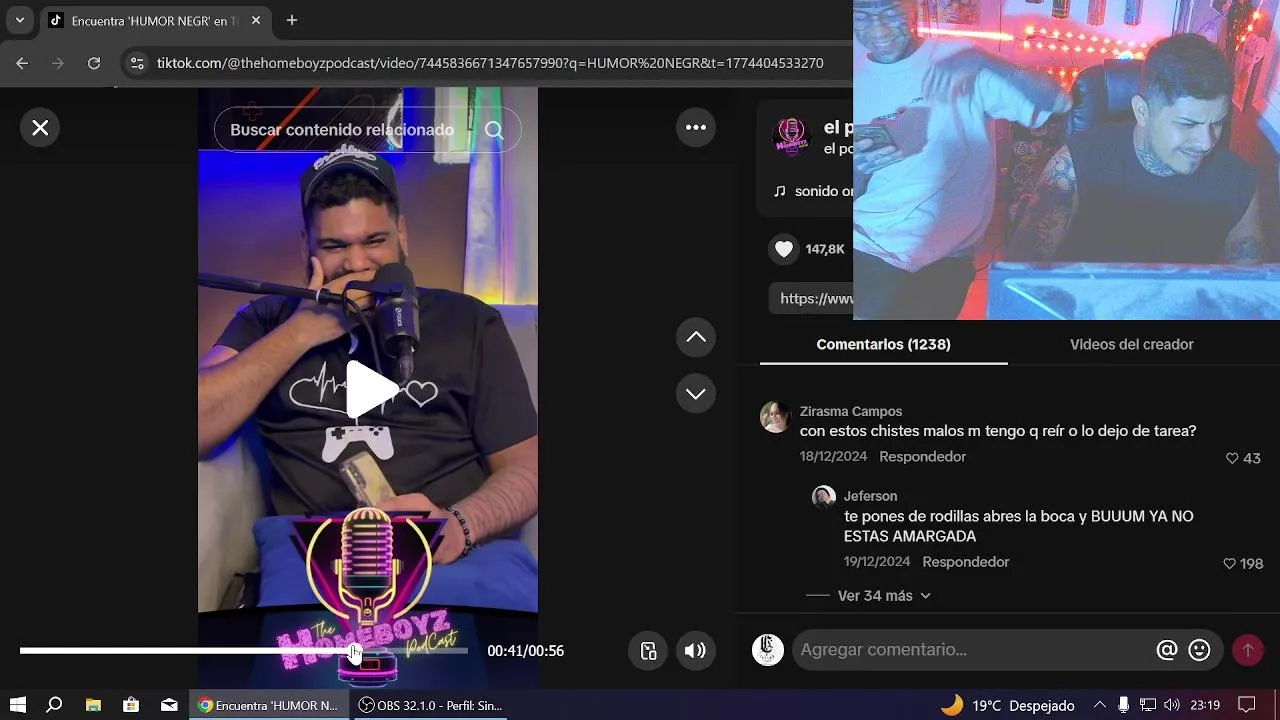
Task: Seek on the video progress bar
Action: (244, 651)
